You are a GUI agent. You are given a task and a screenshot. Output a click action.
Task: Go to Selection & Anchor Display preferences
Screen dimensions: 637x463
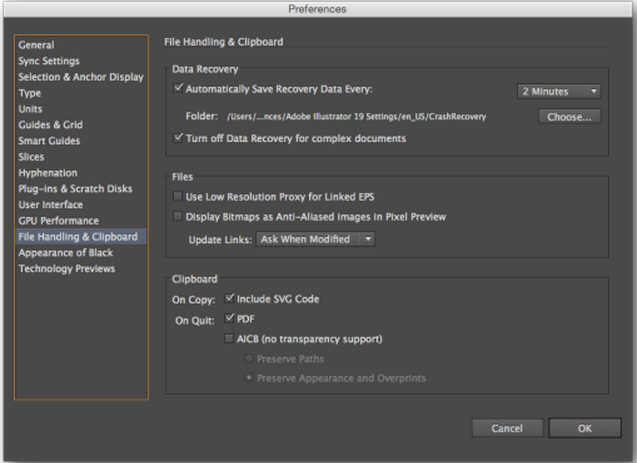coord(81,77)
